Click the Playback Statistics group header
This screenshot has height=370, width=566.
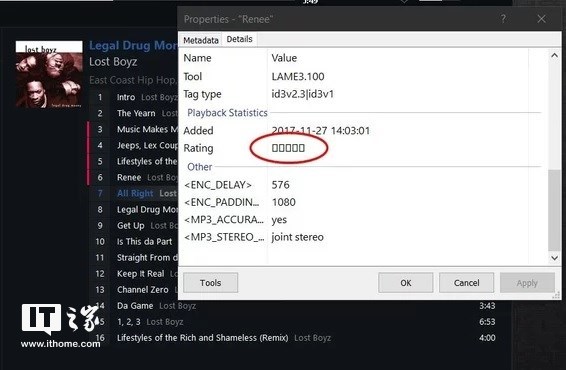(227, 113)
